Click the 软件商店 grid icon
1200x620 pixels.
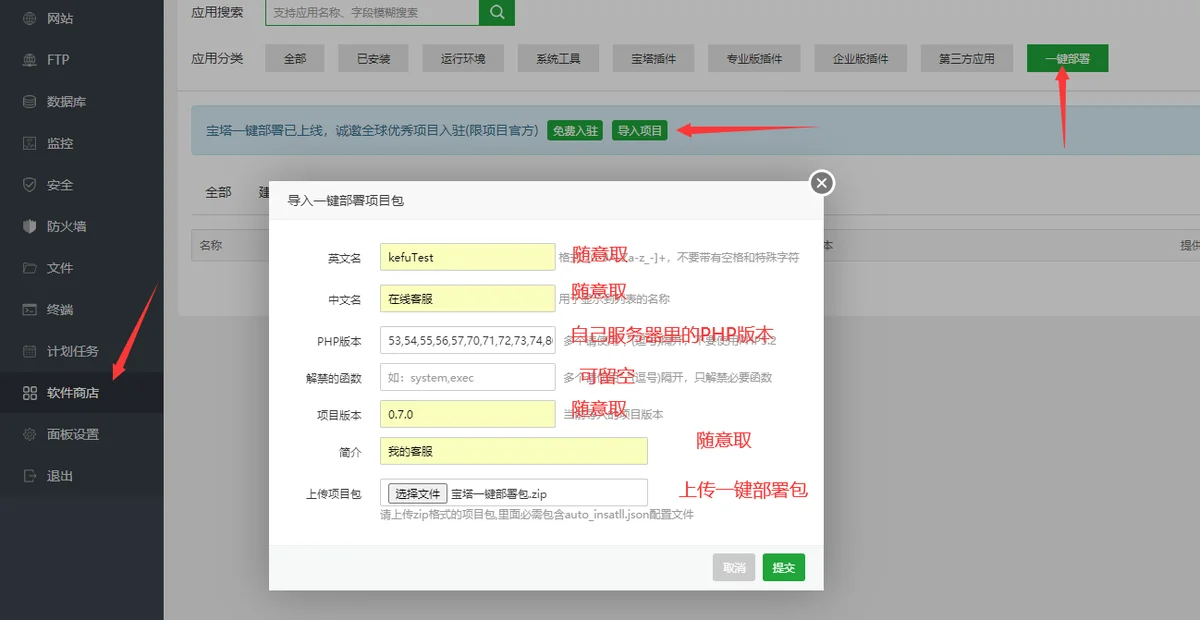coord(29,393)
